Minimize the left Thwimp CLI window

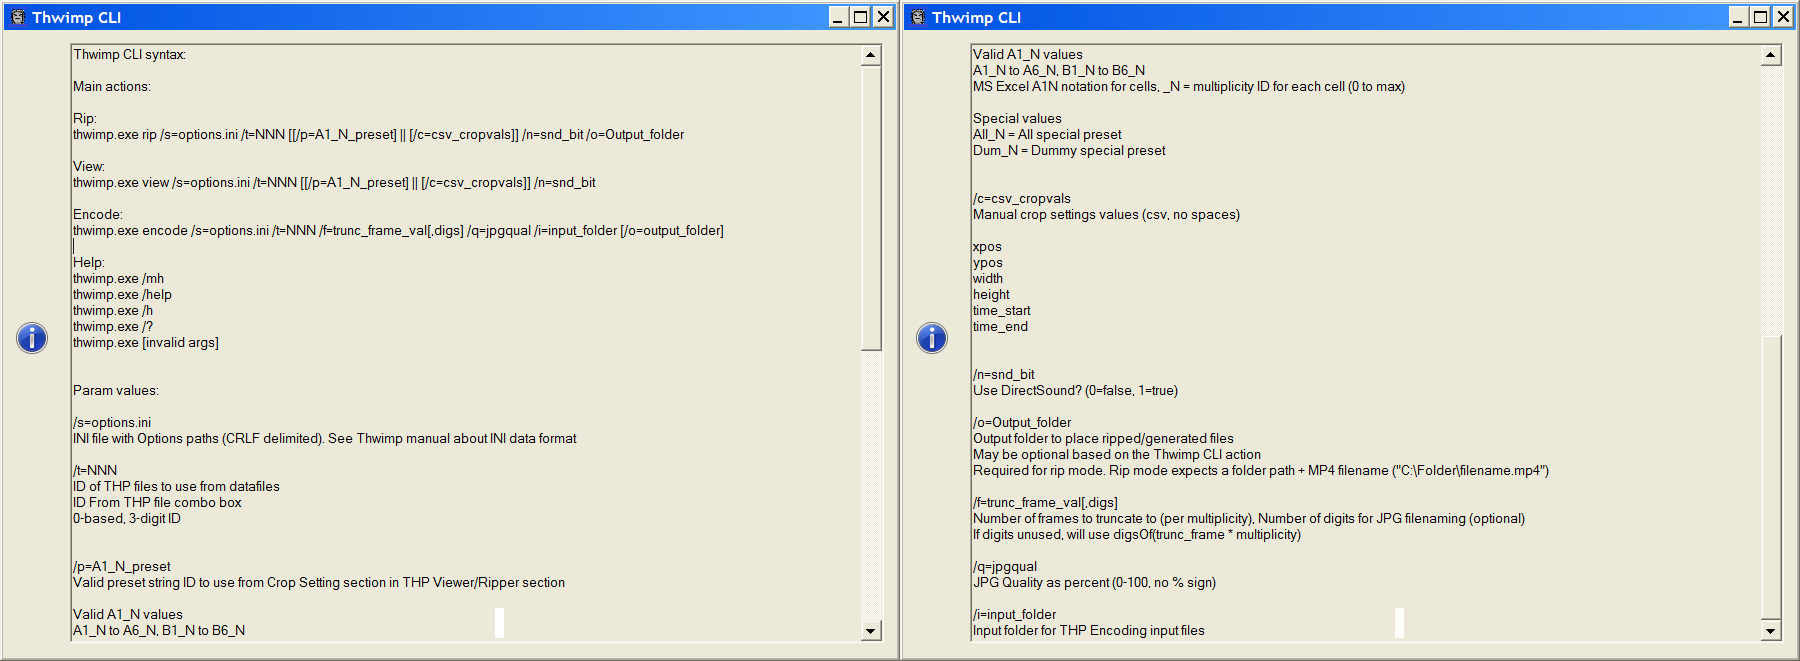838,17
